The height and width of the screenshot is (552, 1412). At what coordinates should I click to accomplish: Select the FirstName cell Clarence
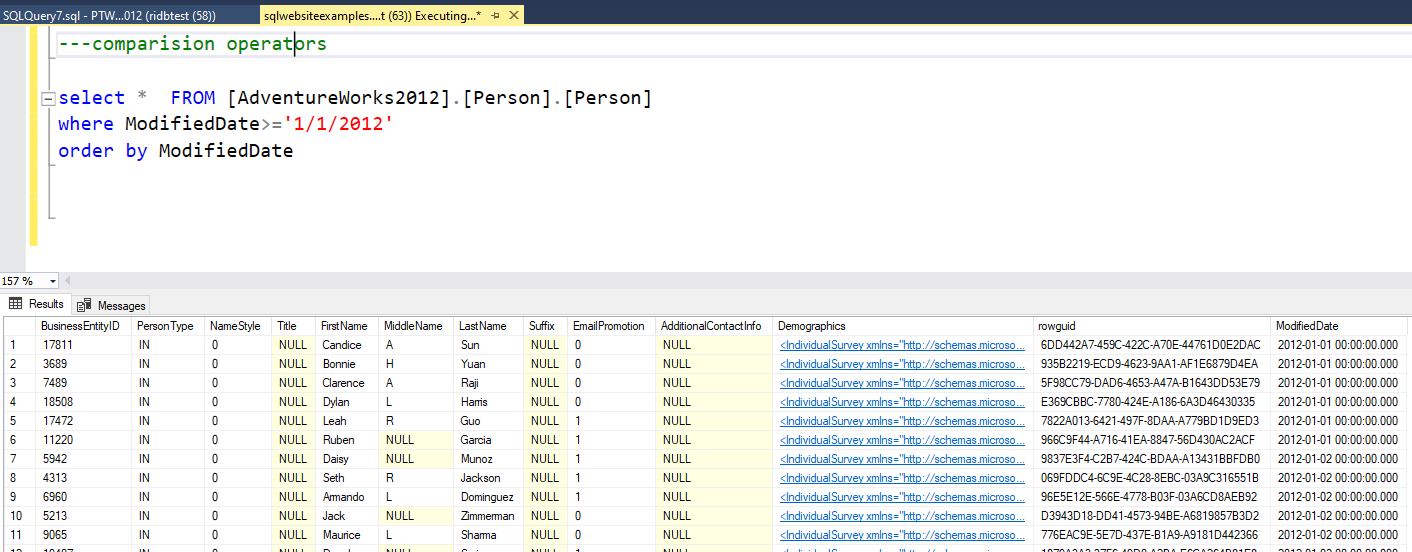pyautogui.click(x=347, y=383)
